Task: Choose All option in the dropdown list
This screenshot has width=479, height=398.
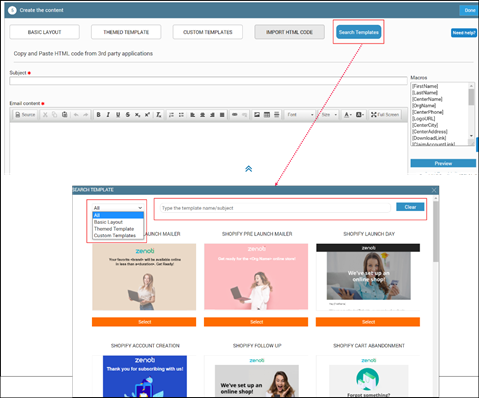Action: (x=118, y=215)
